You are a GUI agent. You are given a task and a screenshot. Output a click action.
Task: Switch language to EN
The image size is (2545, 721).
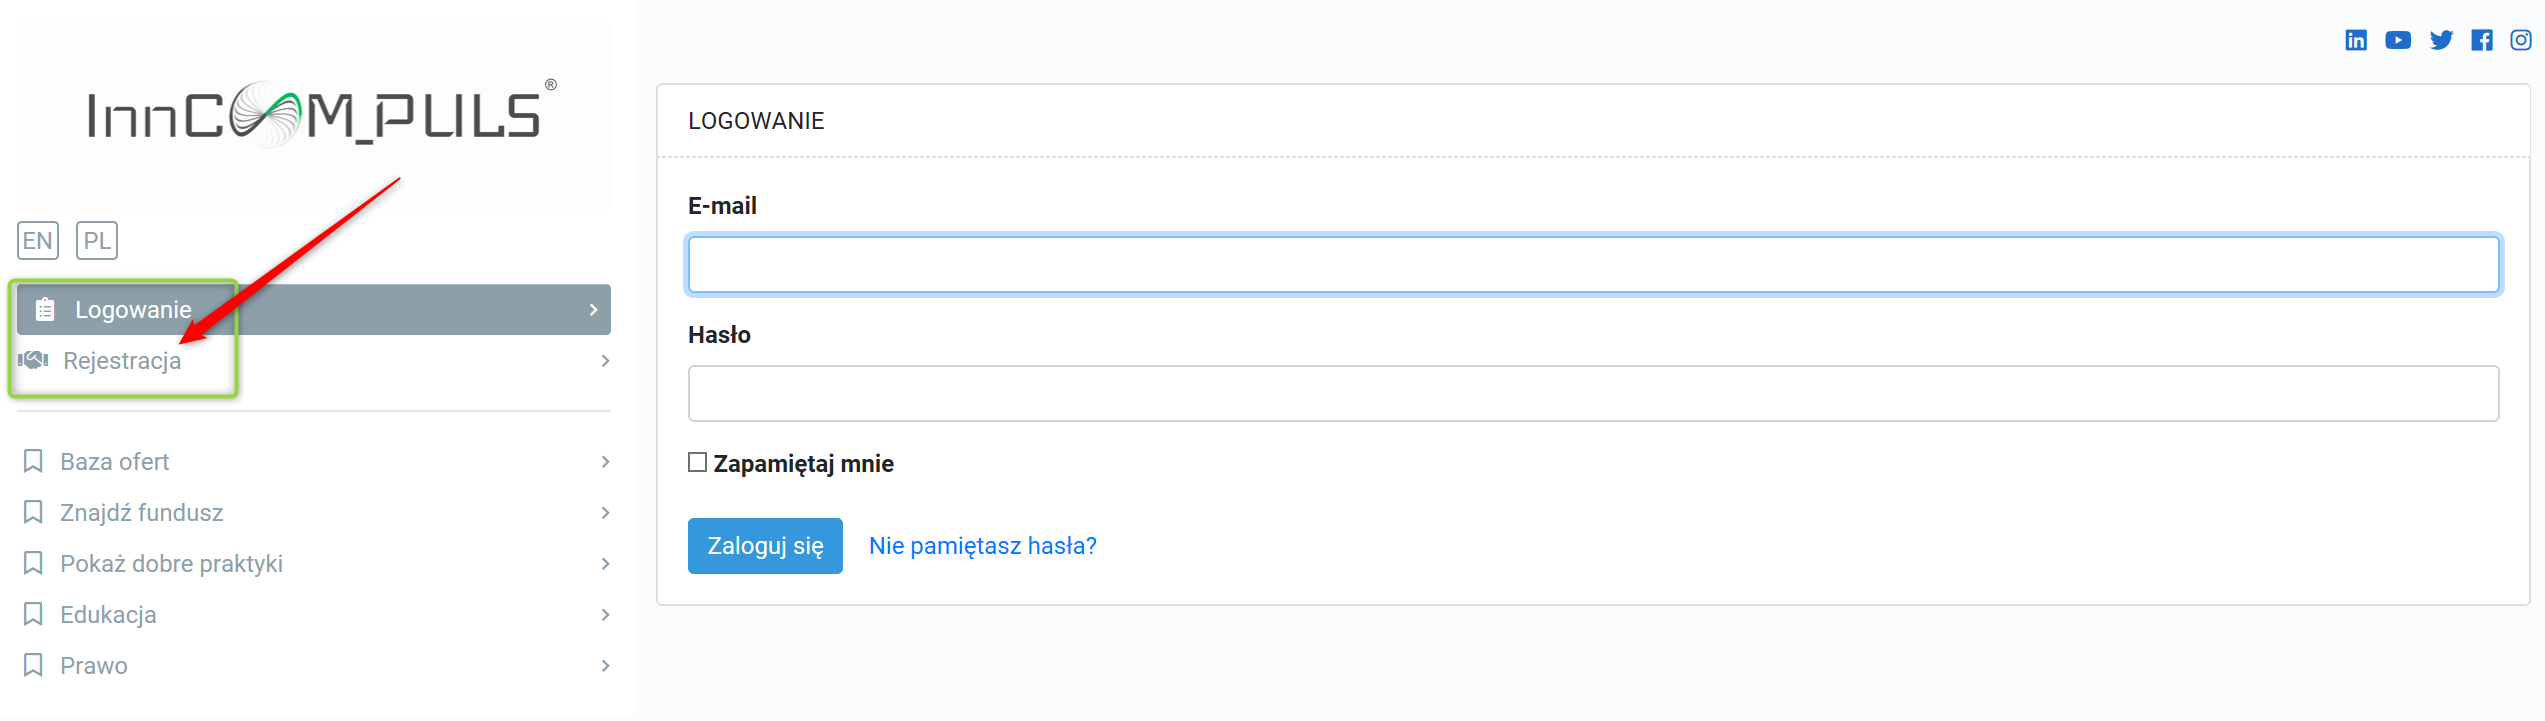(38, 241)
